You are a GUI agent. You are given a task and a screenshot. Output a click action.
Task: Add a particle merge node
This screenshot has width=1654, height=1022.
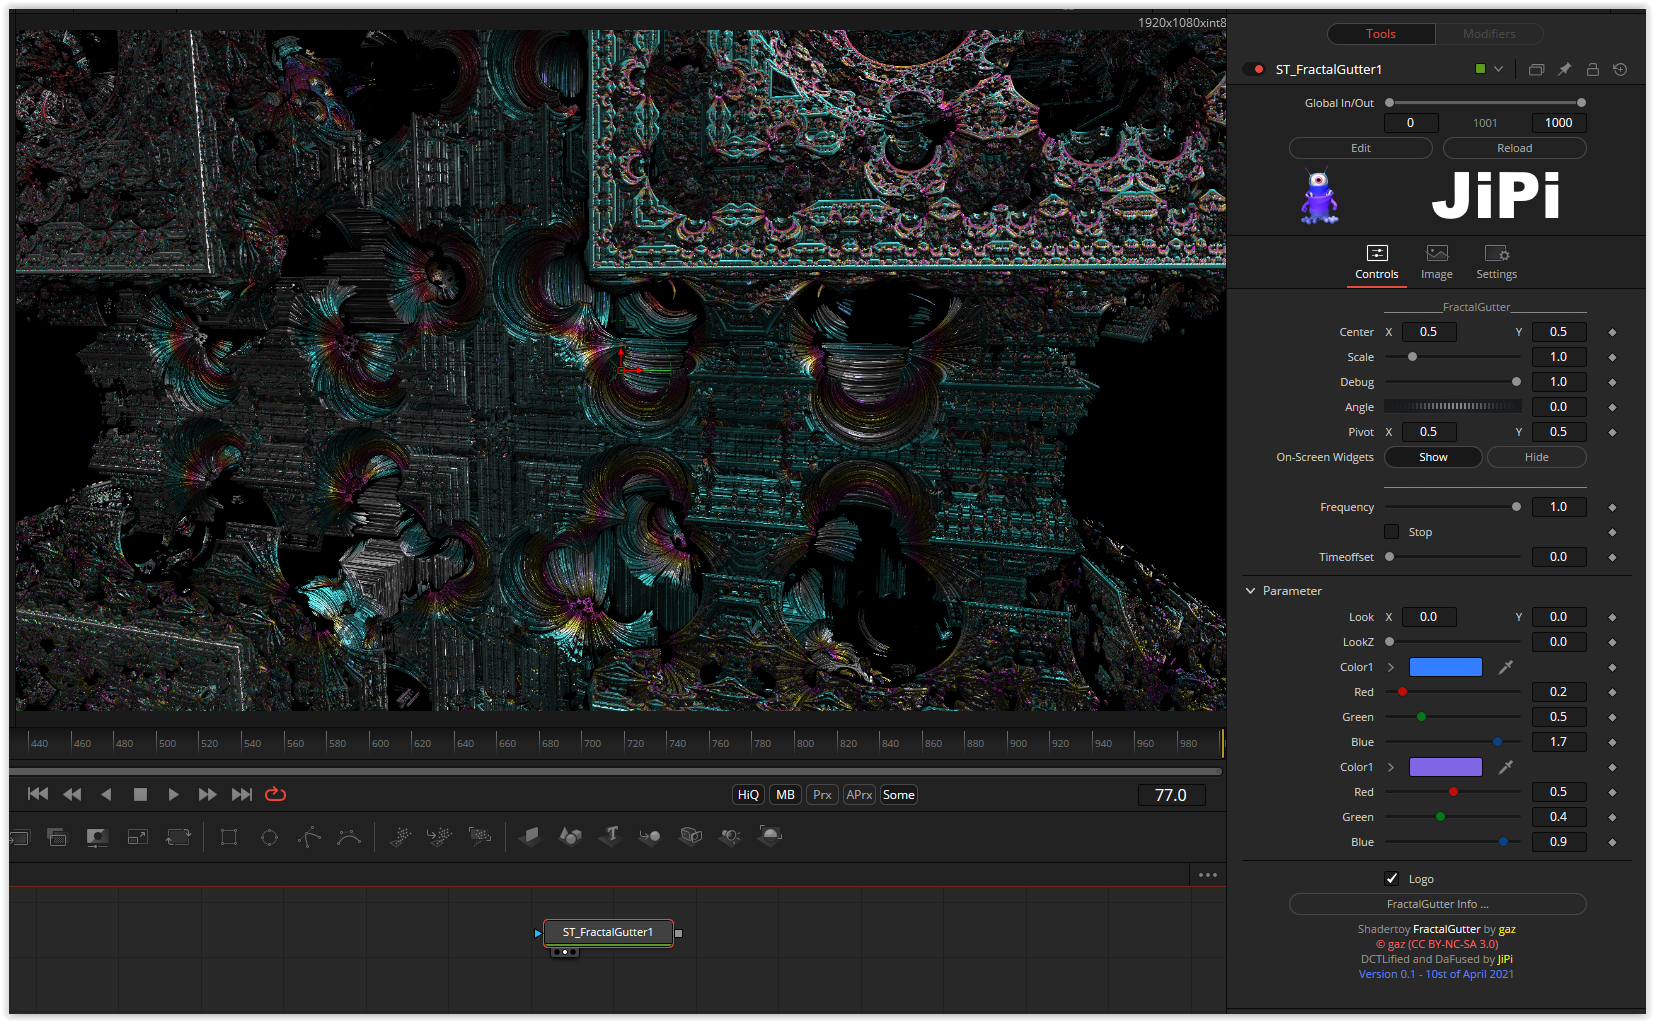(439, 837)
